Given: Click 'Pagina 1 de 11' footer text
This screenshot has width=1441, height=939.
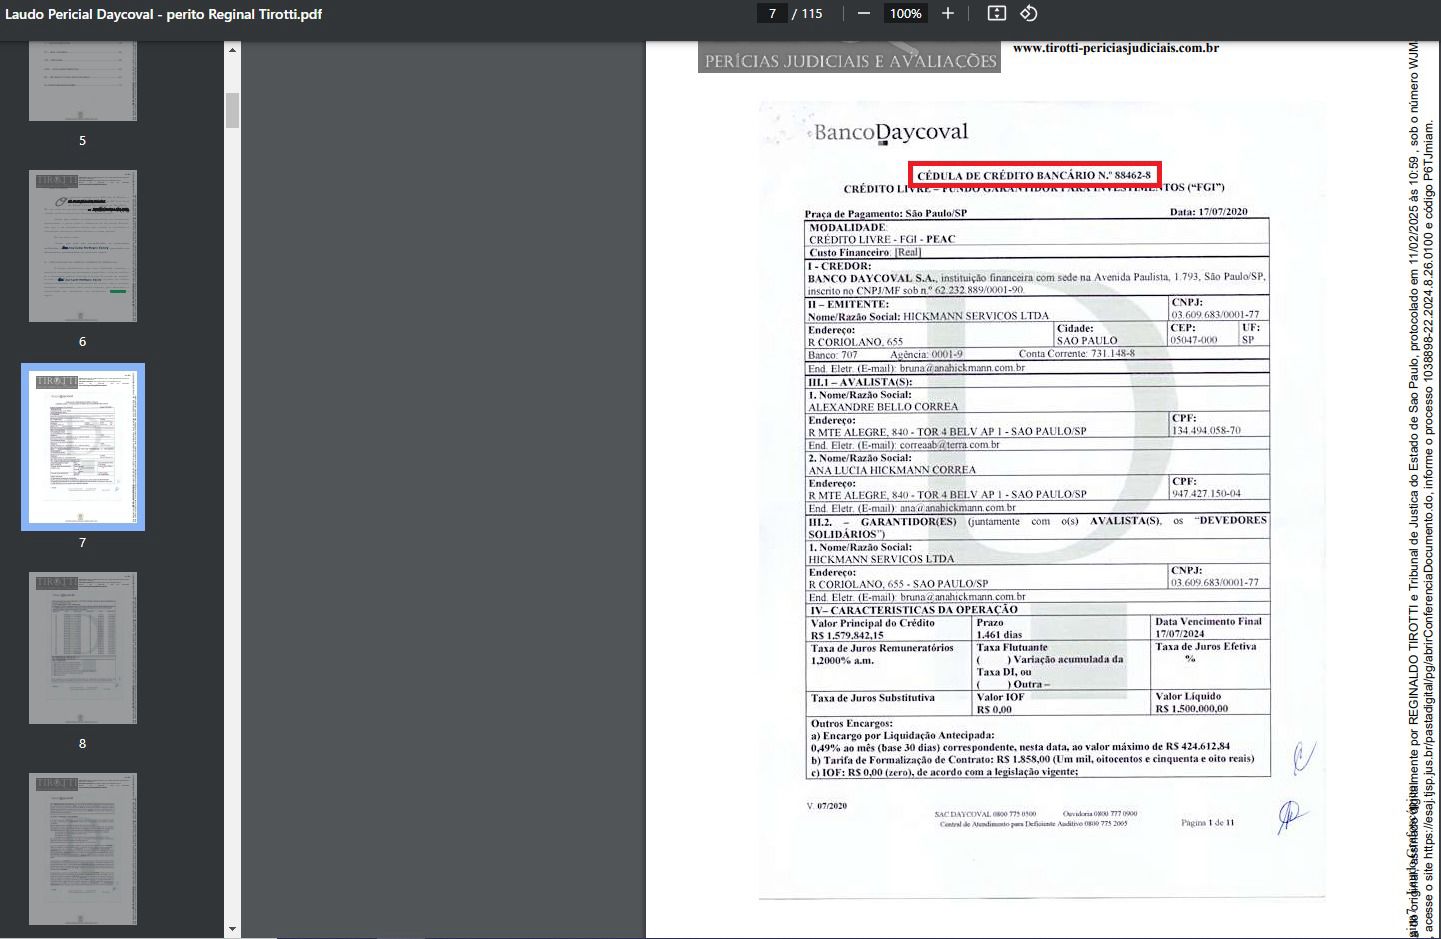Looking at the screenshot, I should point(1207,823).
